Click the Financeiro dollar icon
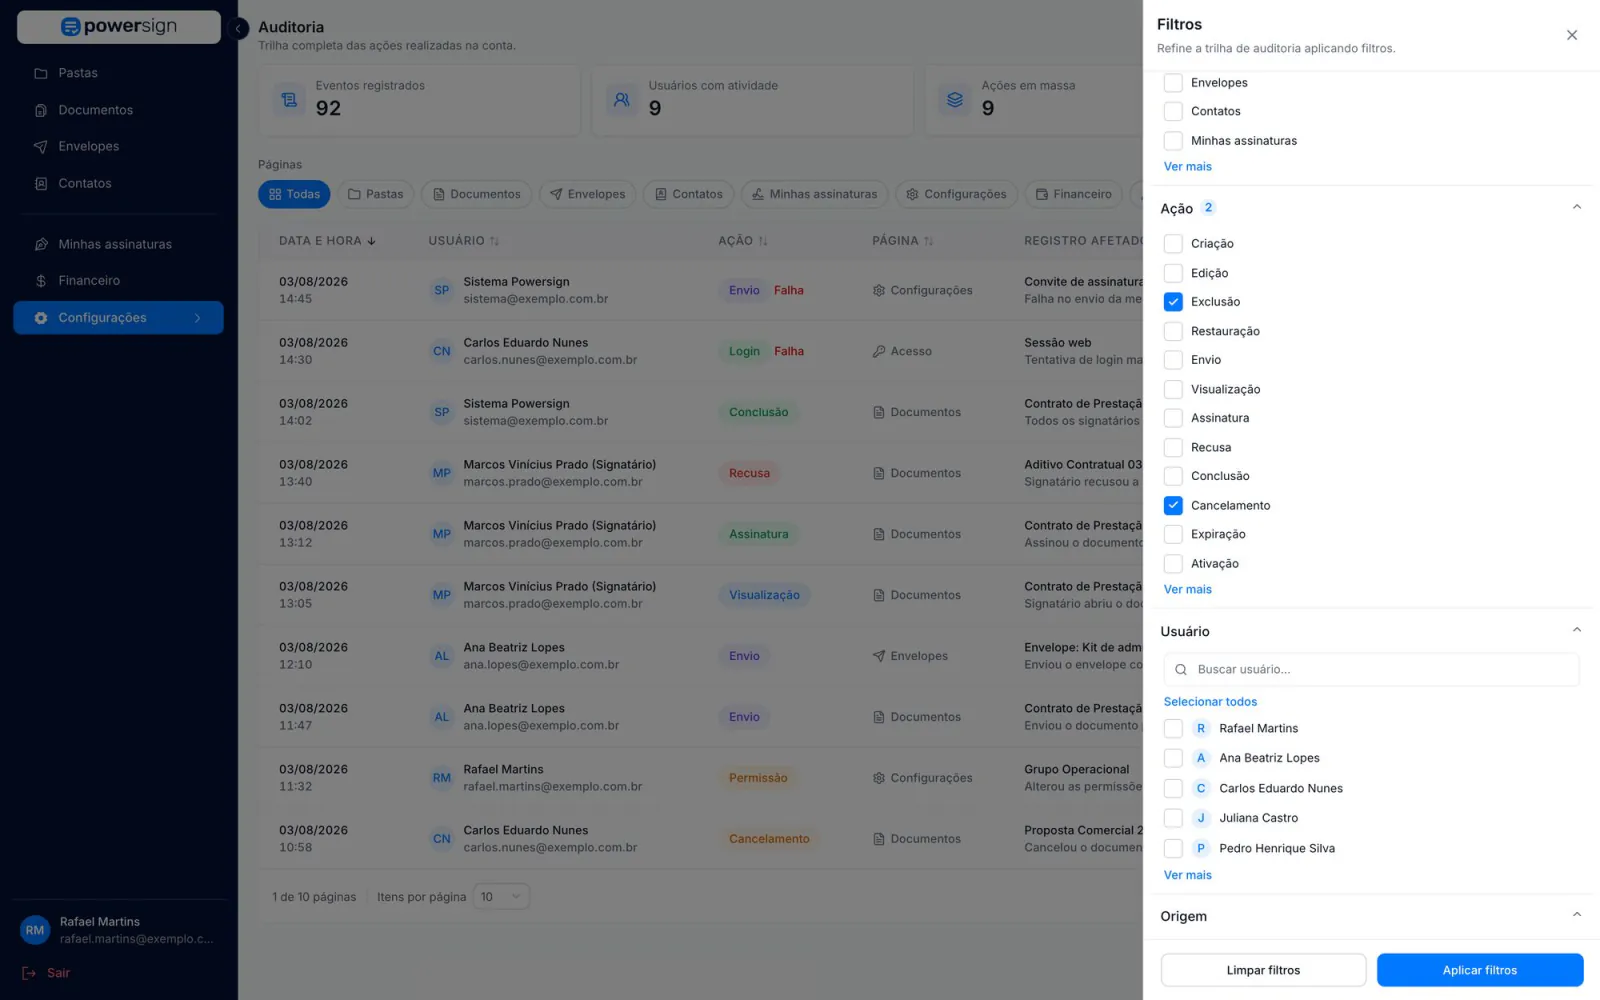Viewport: 1600px width, 1000px height. [41, 281]
